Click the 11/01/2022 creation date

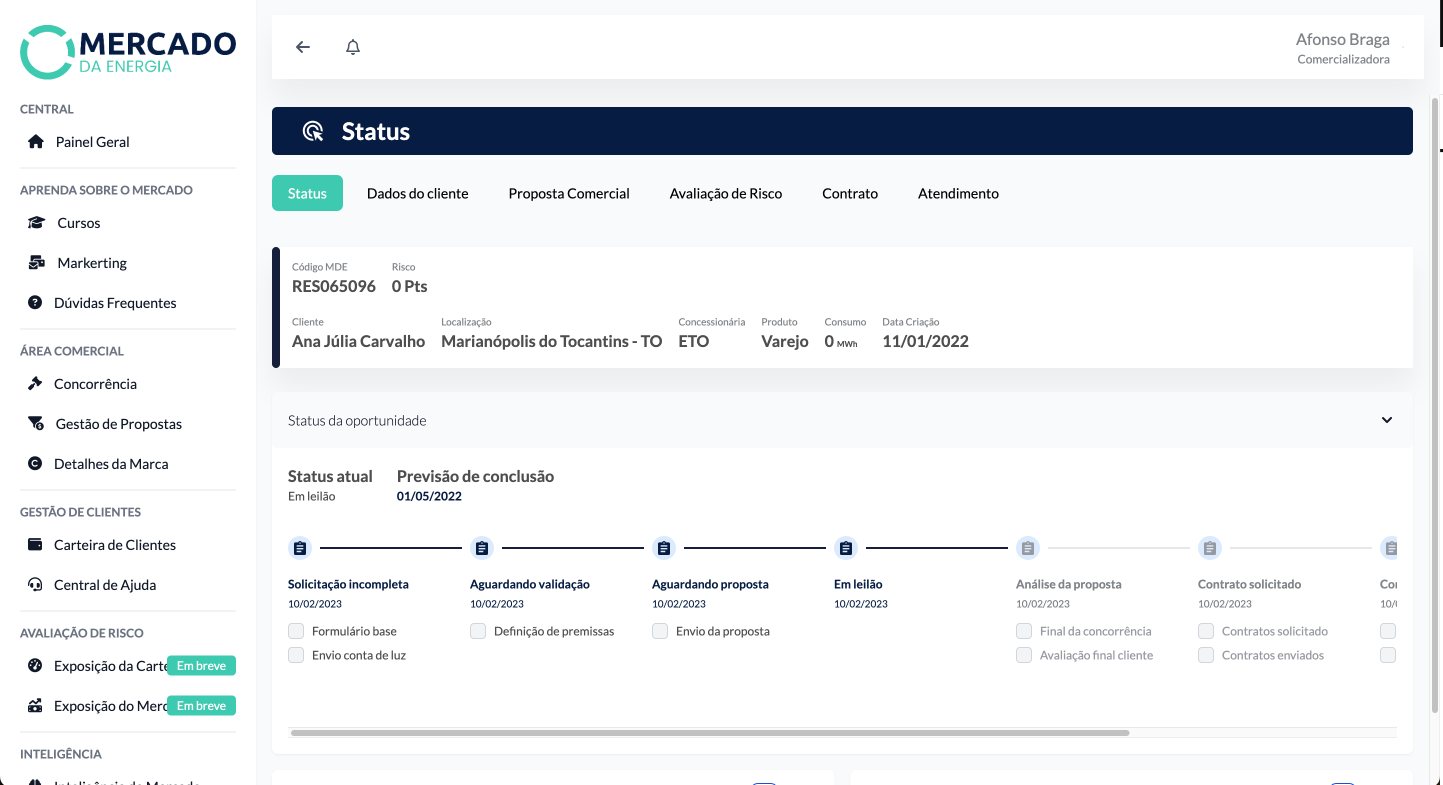[x=925, y=341]
